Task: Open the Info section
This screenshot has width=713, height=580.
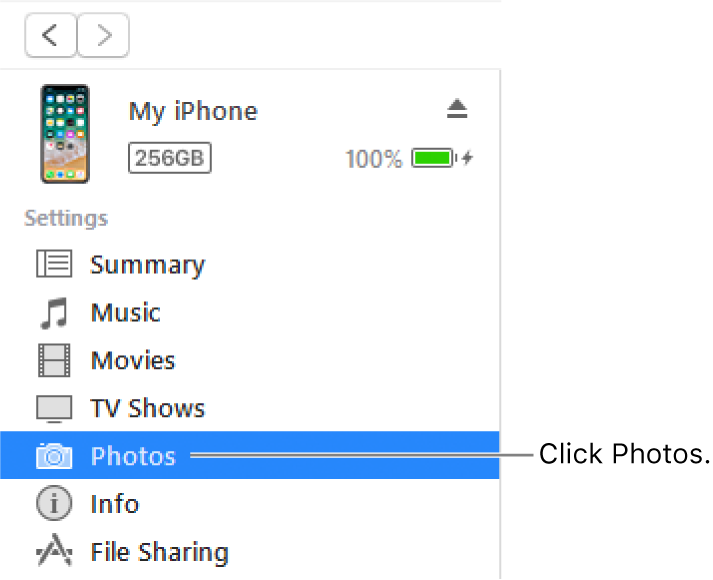Action: click(x=114, y=504)
